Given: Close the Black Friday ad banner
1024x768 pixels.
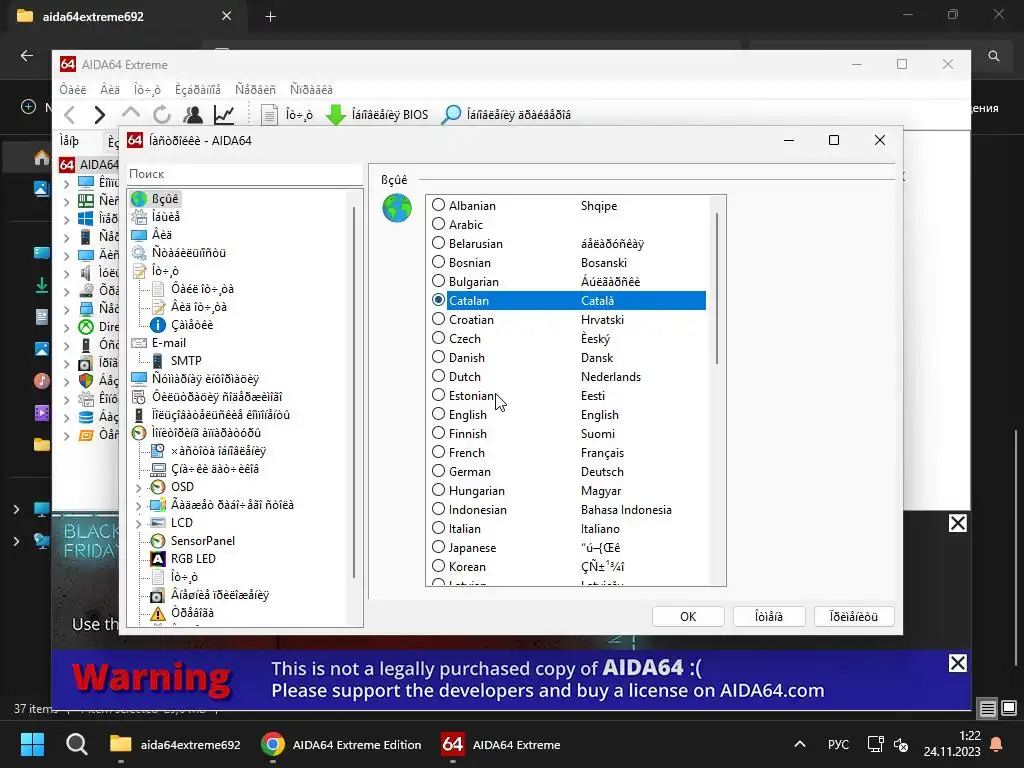Looking at the screenshot, I should coord(957,523).
